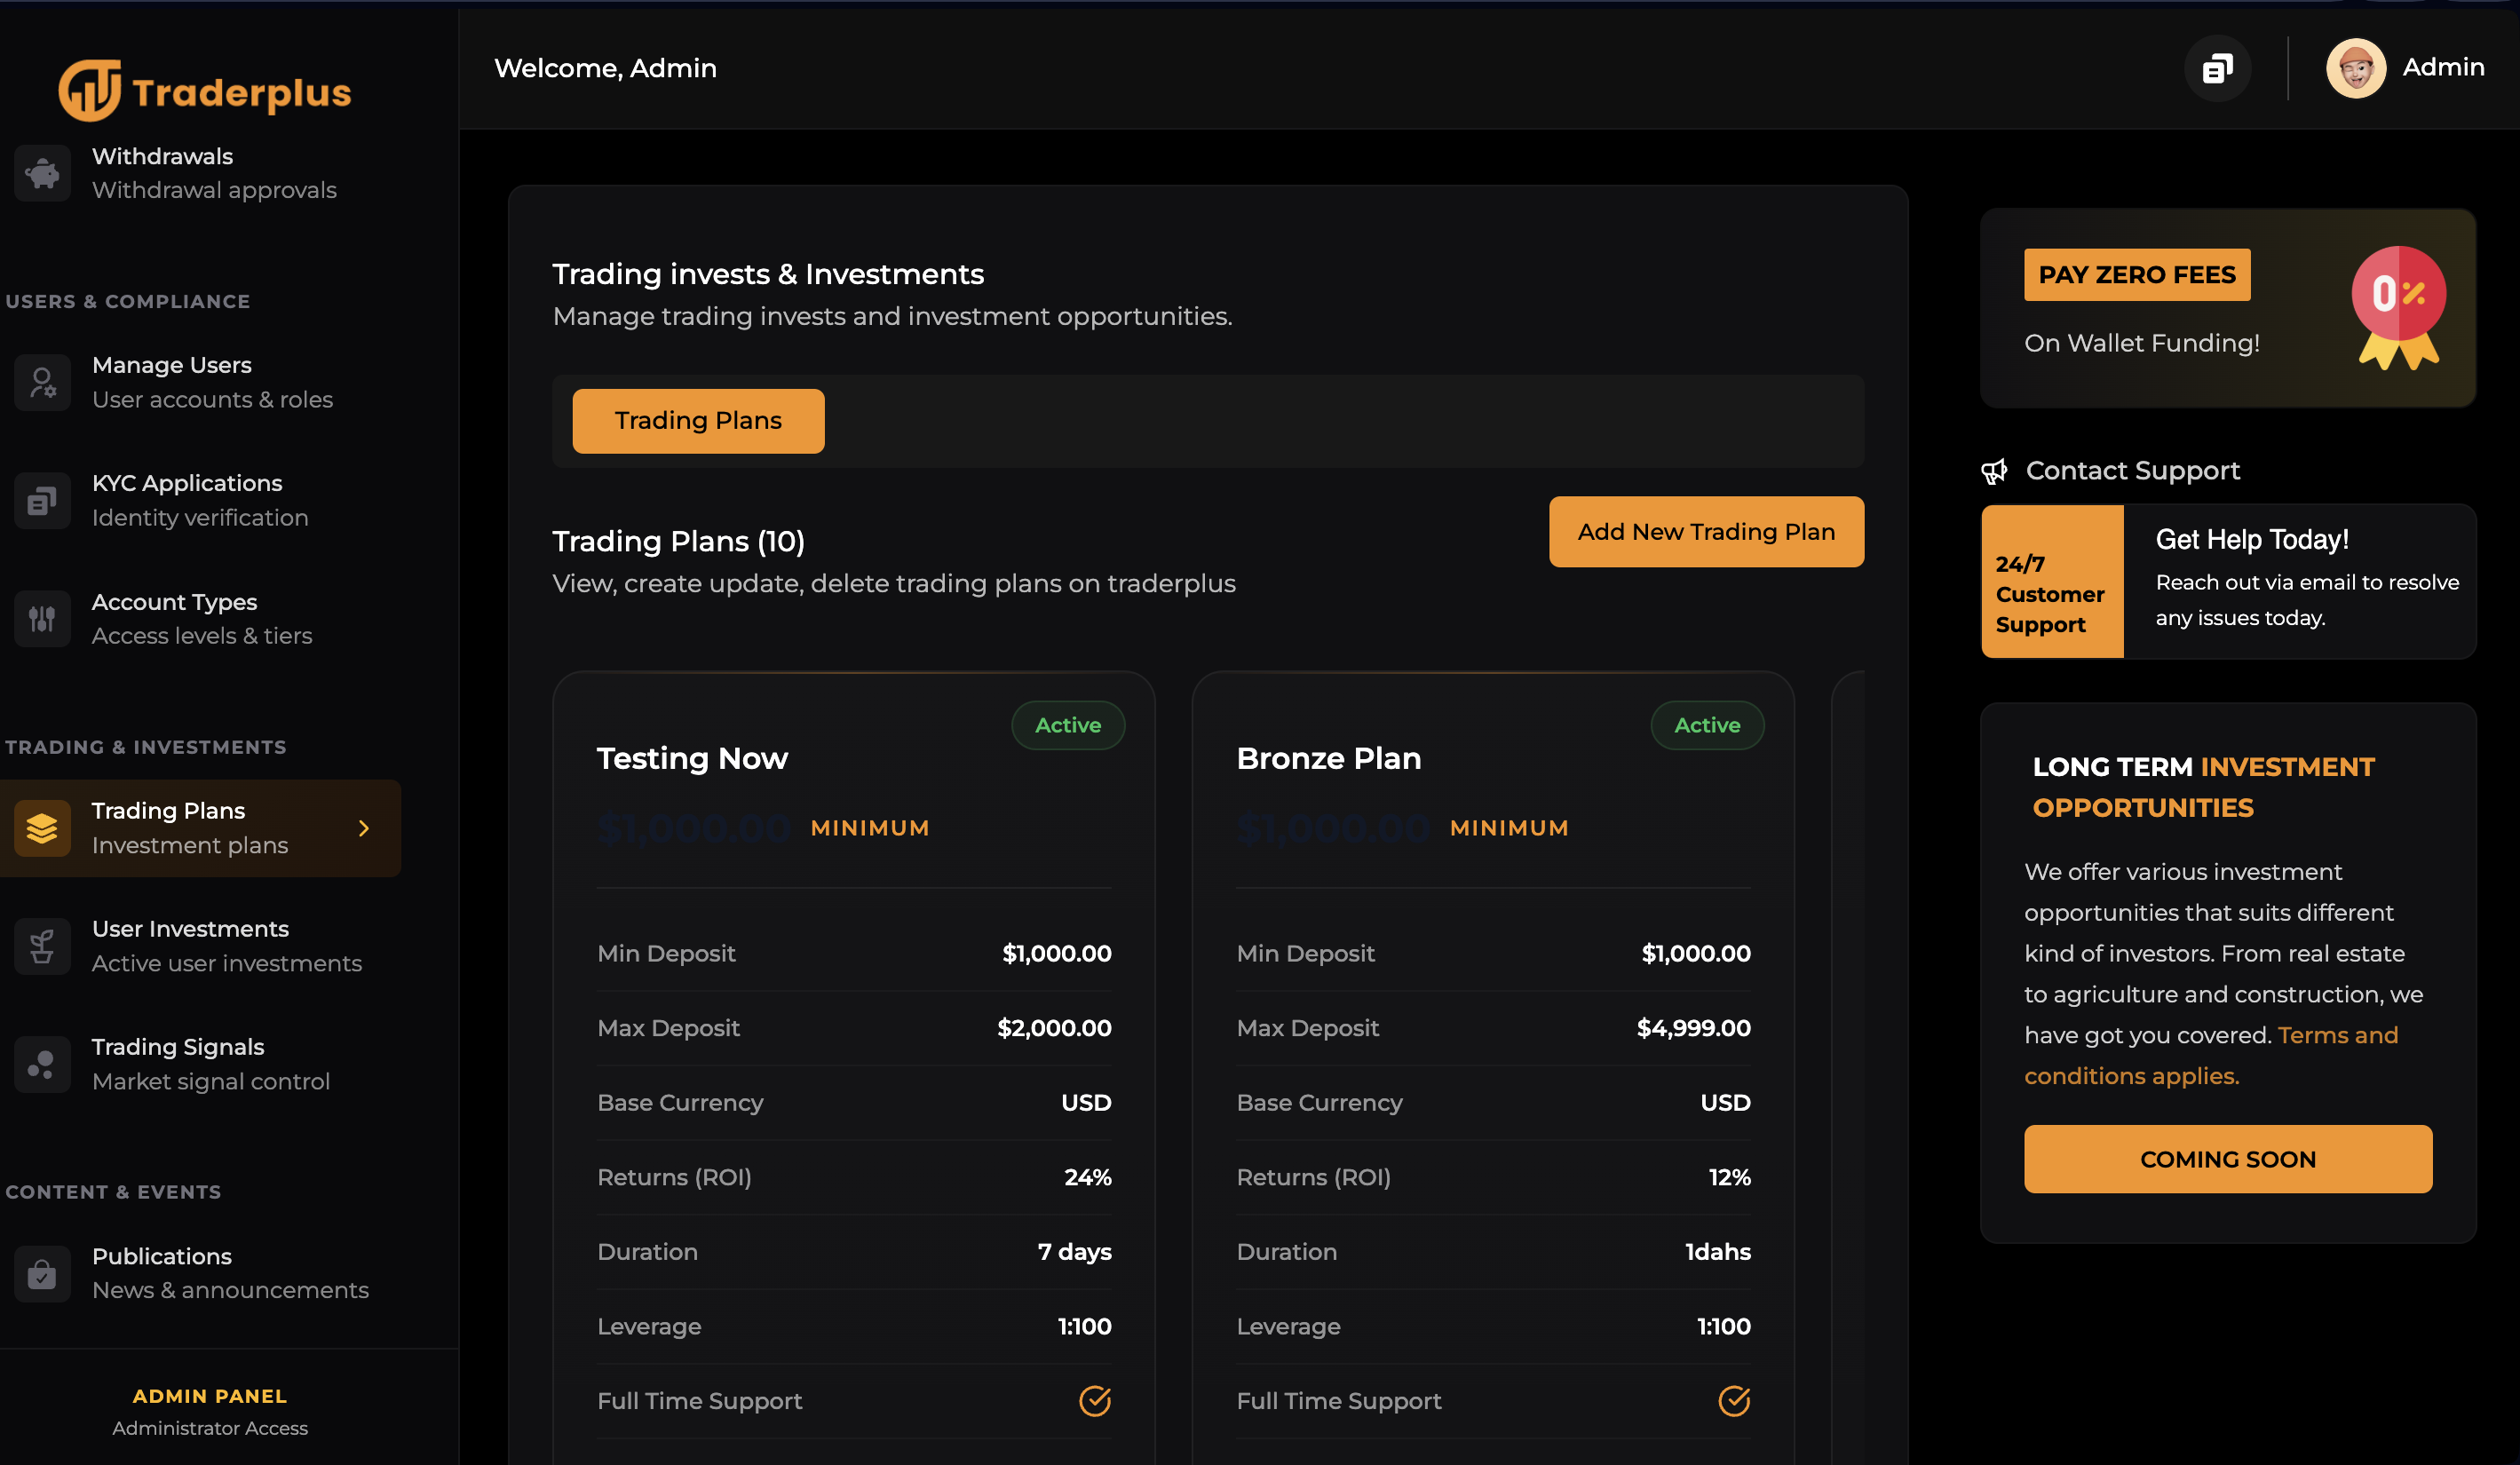Click the Trading invests & Investments heading
Viewport: 2520px width, 1465px height.
pos(768,274)
